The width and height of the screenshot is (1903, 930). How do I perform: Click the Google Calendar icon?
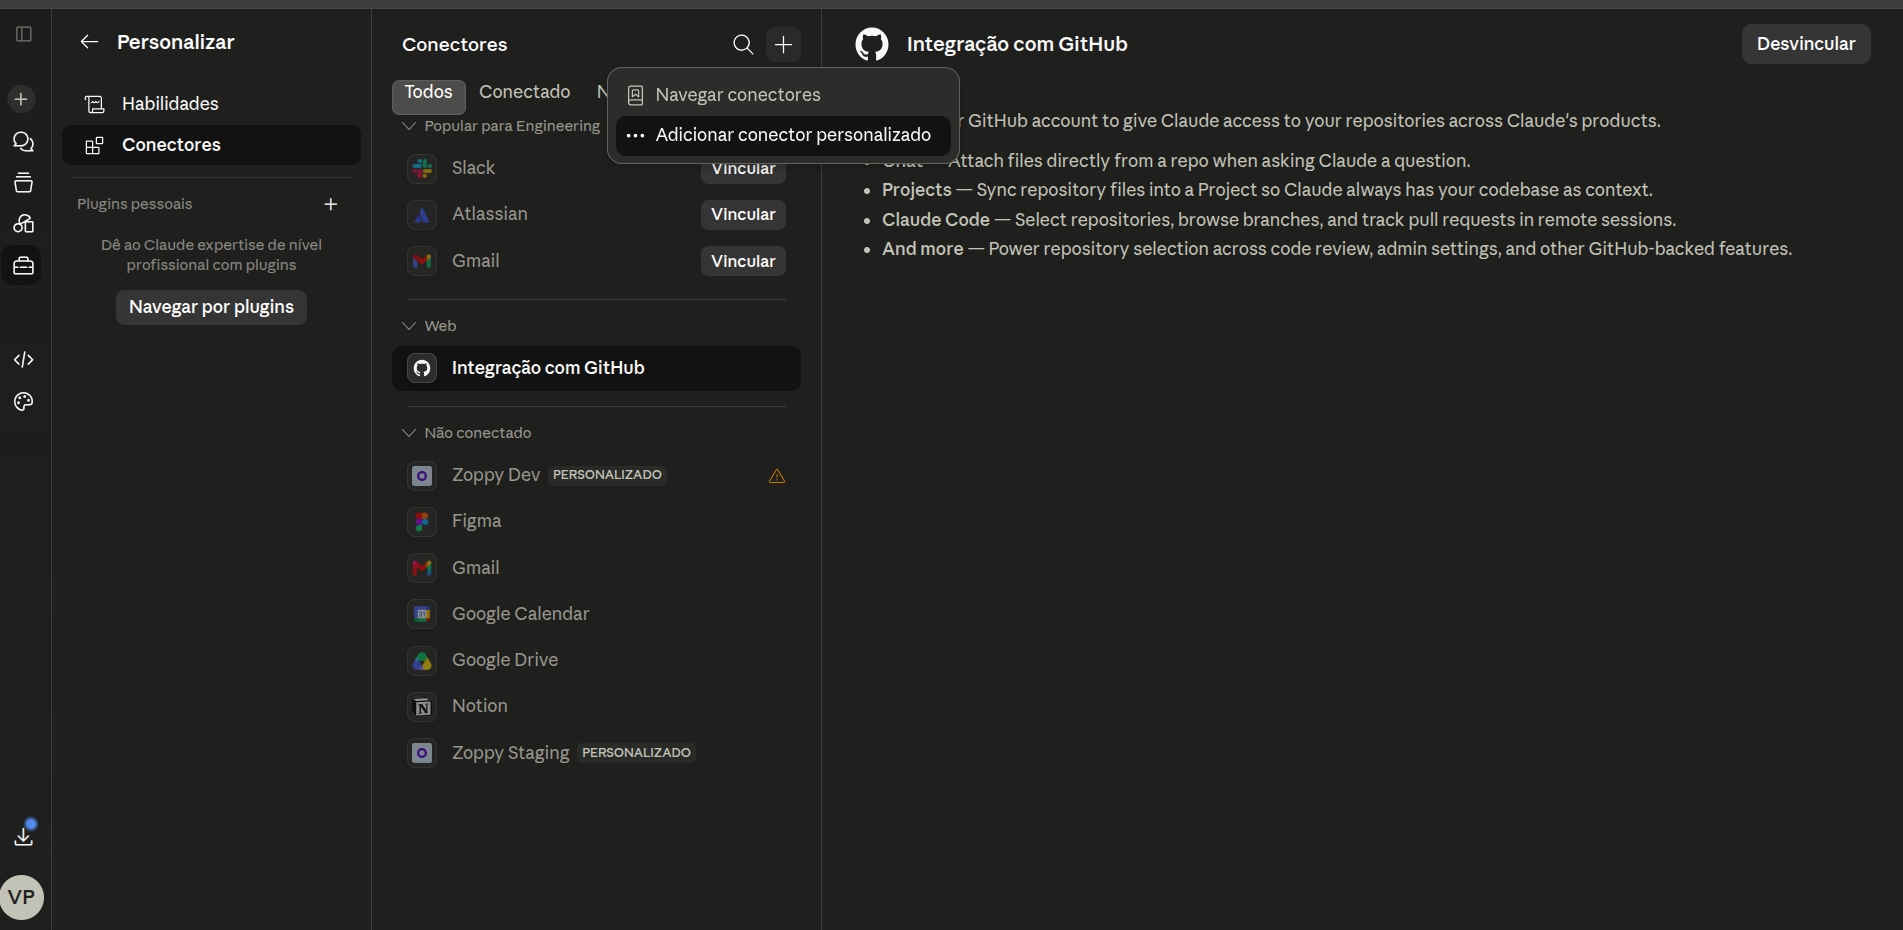[422, 614]
